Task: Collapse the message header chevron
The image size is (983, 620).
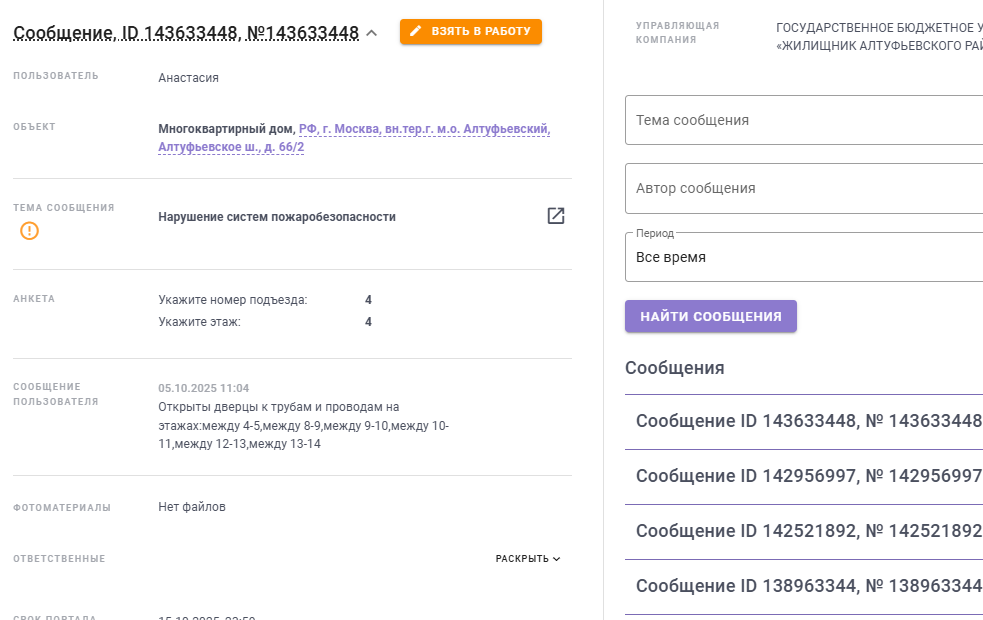Action: point(372,33)
